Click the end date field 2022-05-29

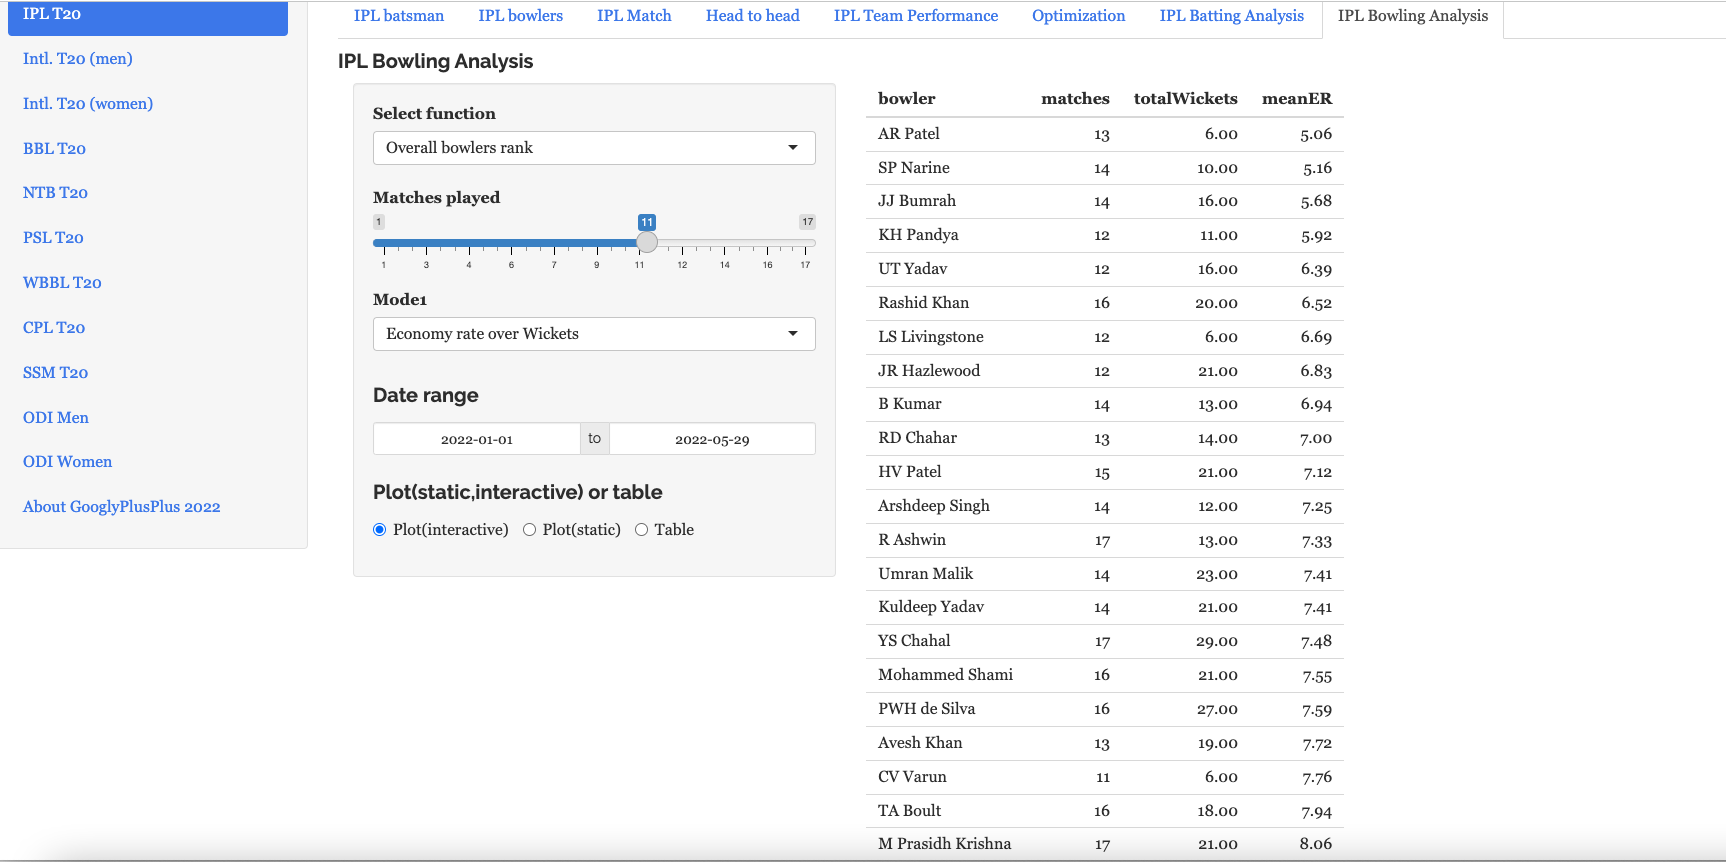tap(712, 439)
